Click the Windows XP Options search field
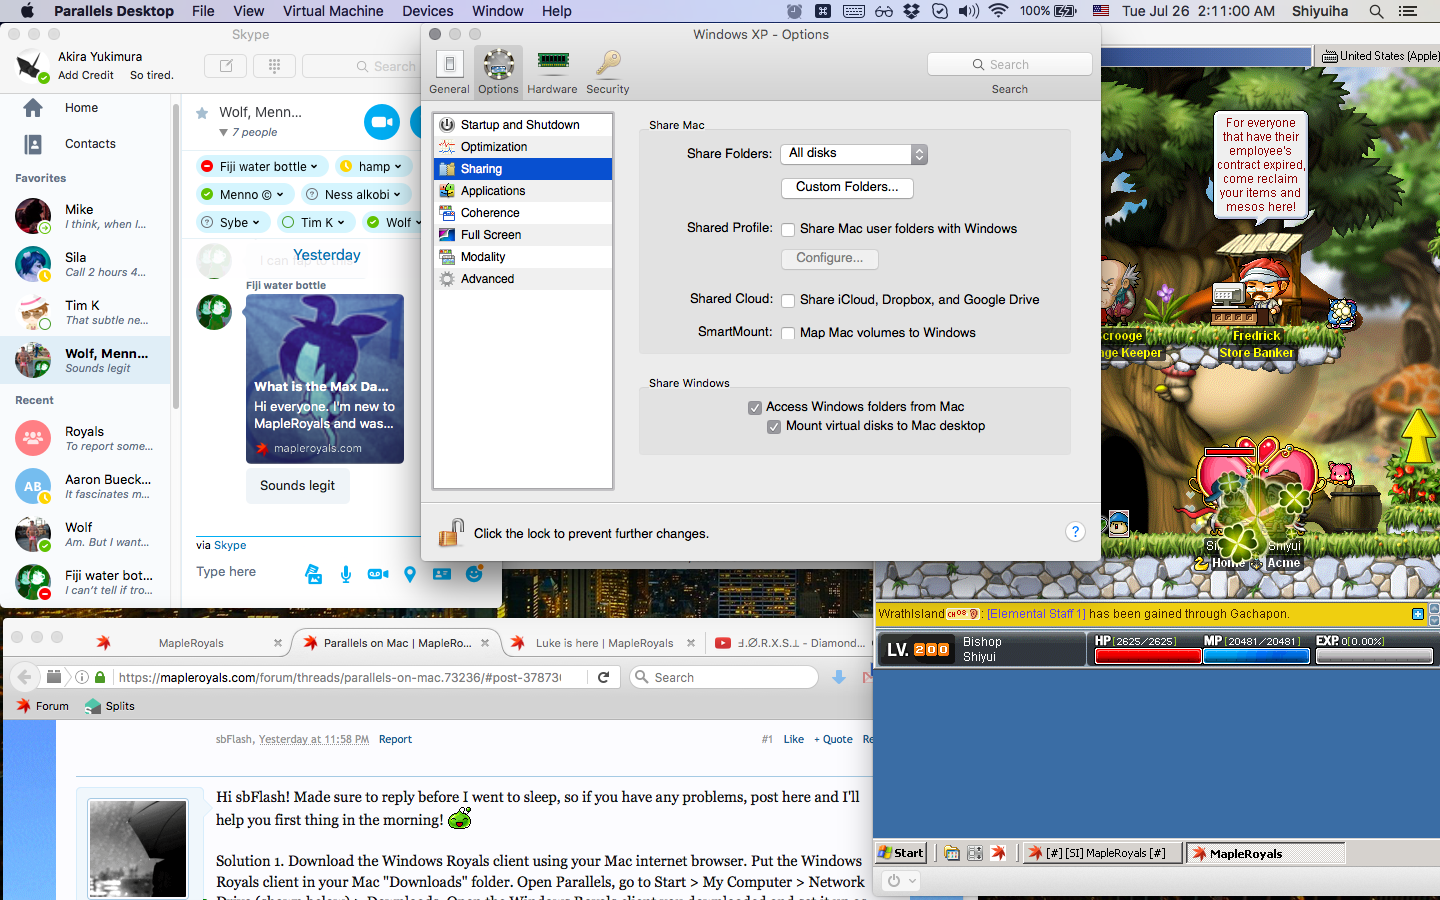Viewport: 1440px width, 900px height. pyautogui.click(x=1010, y=64)
